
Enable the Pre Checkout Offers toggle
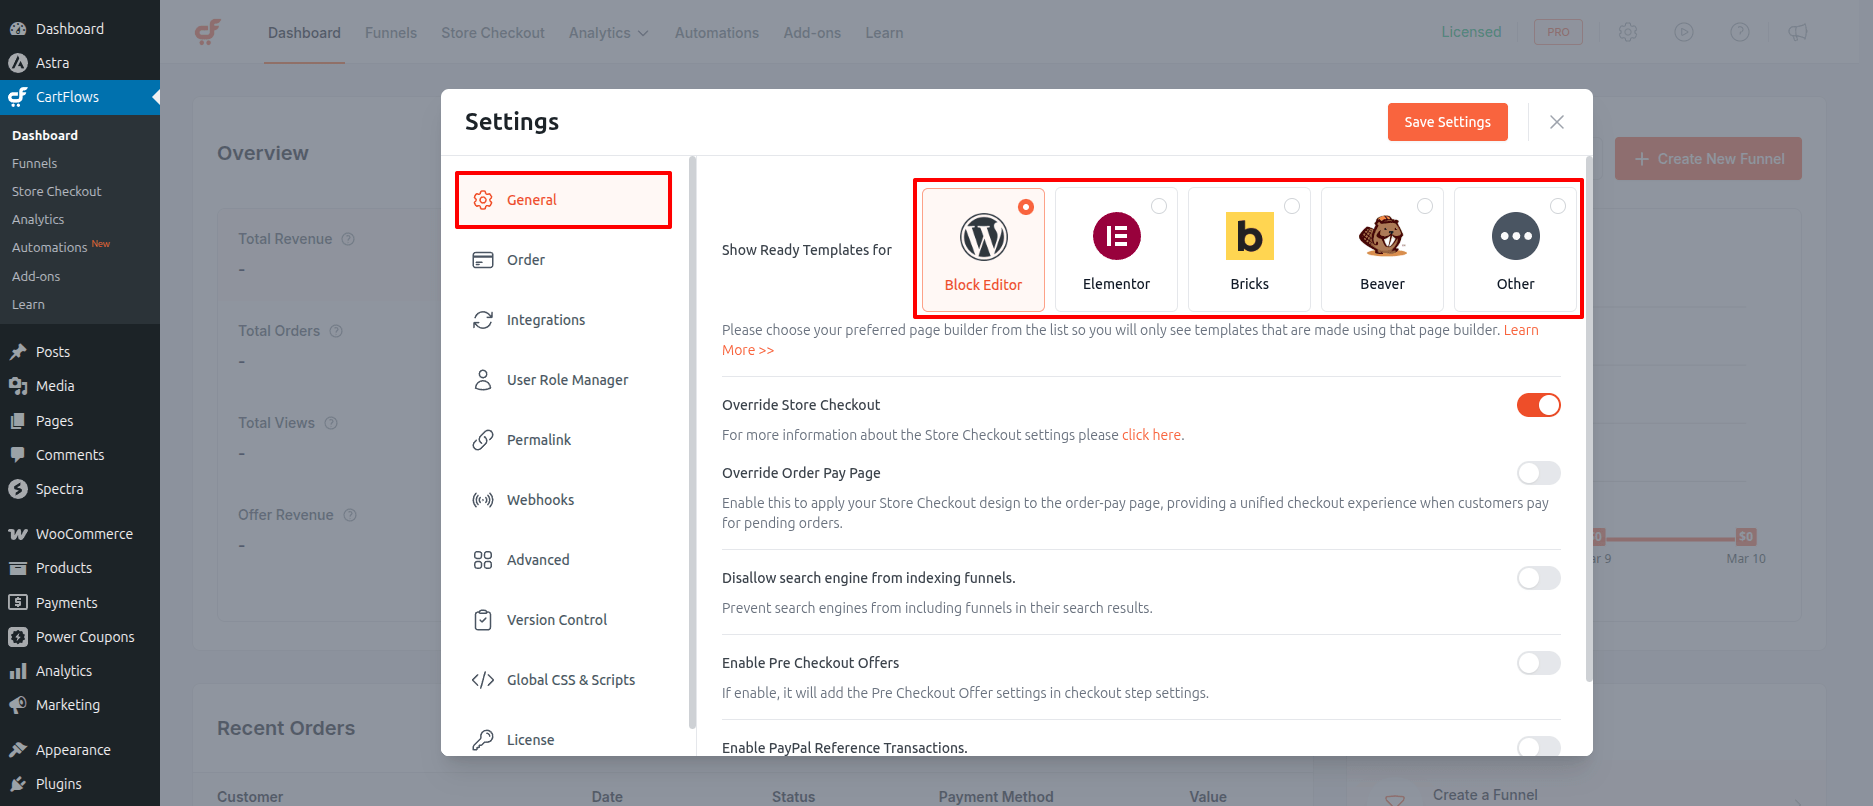(1539, 663)
